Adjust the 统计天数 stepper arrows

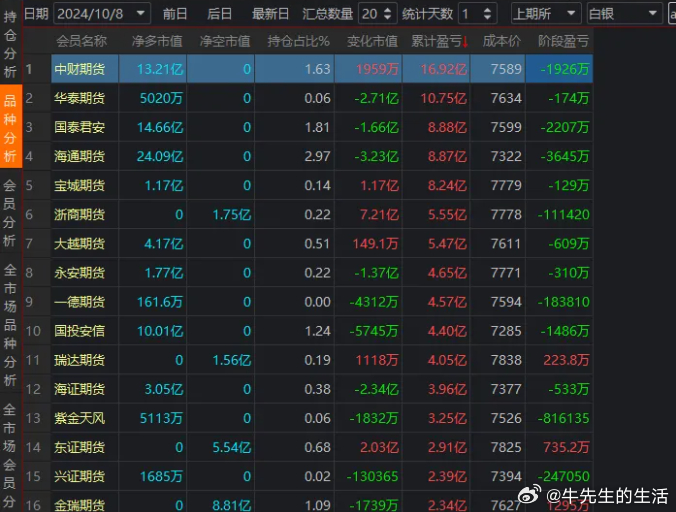click(x=487, y=14)
